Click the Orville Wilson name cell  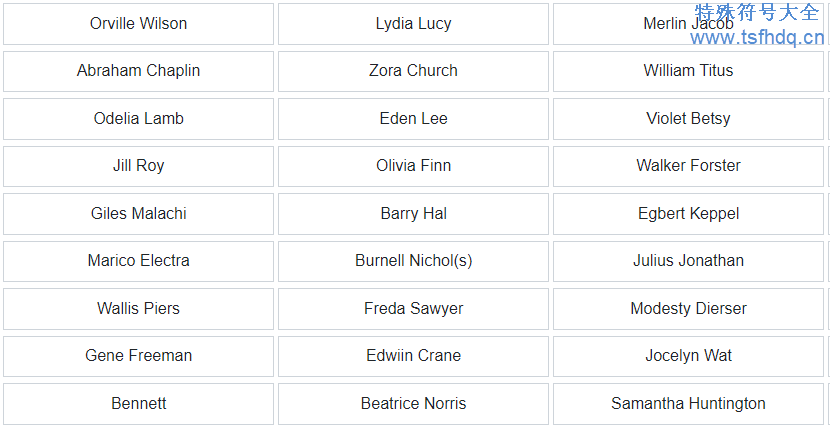pyautogui.click(x=138, y=24)
